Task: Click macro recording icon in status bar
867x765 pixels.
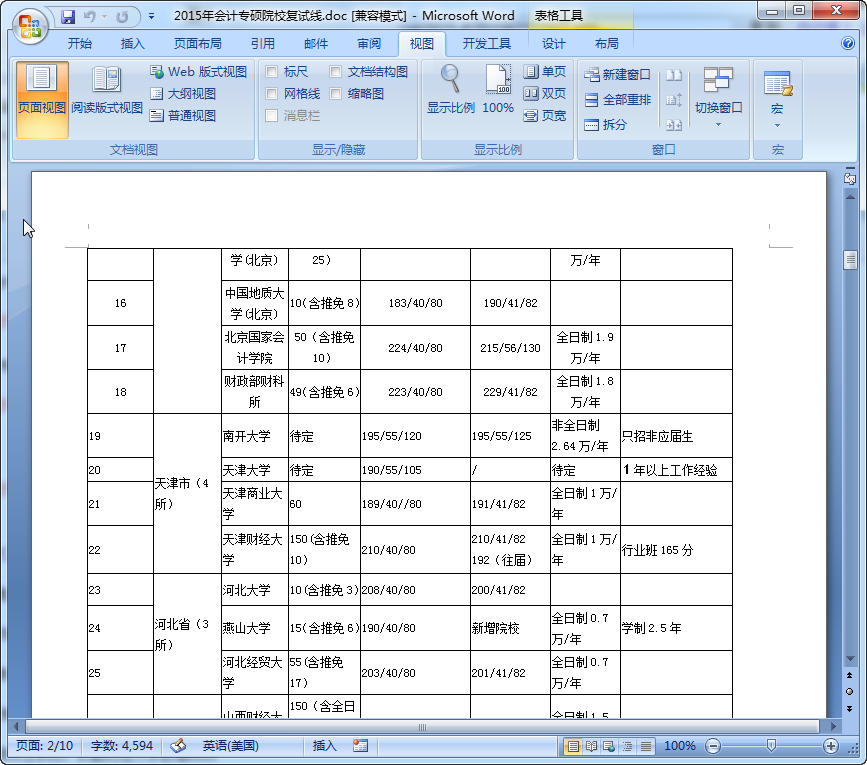Action: (361, 746)
